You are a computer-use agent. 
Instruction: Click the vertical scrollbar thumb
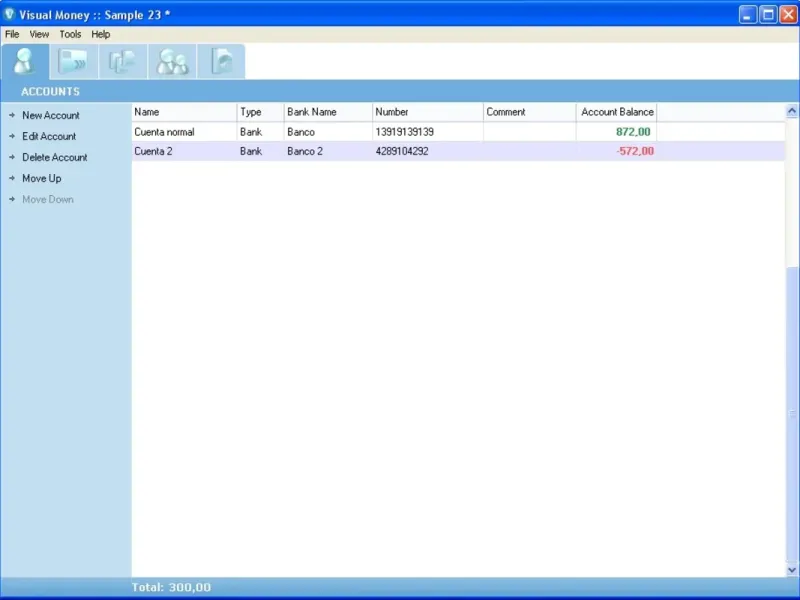coord(792,413)
